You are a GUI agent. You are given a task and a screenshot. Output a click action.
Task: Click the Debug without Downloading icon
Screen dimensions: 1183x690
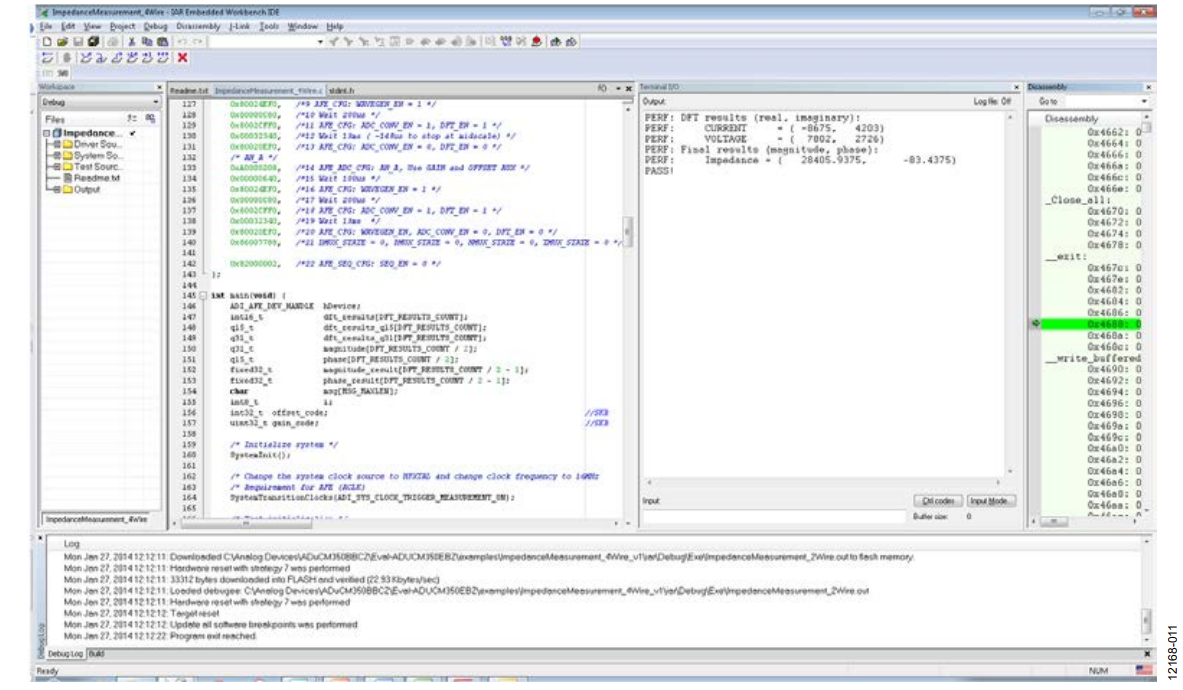(x=572, y=42)
